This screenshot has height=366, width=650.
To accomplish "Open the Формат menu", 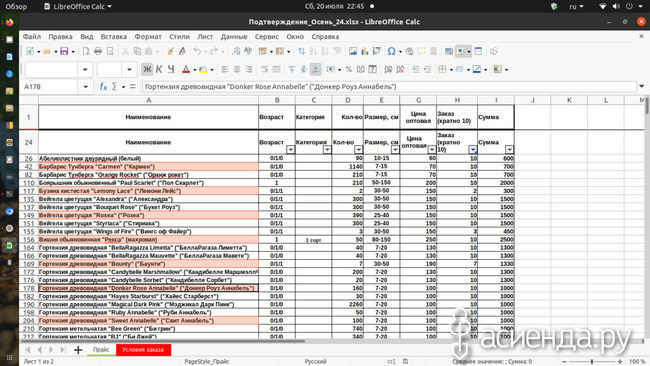I will point(148,36).
